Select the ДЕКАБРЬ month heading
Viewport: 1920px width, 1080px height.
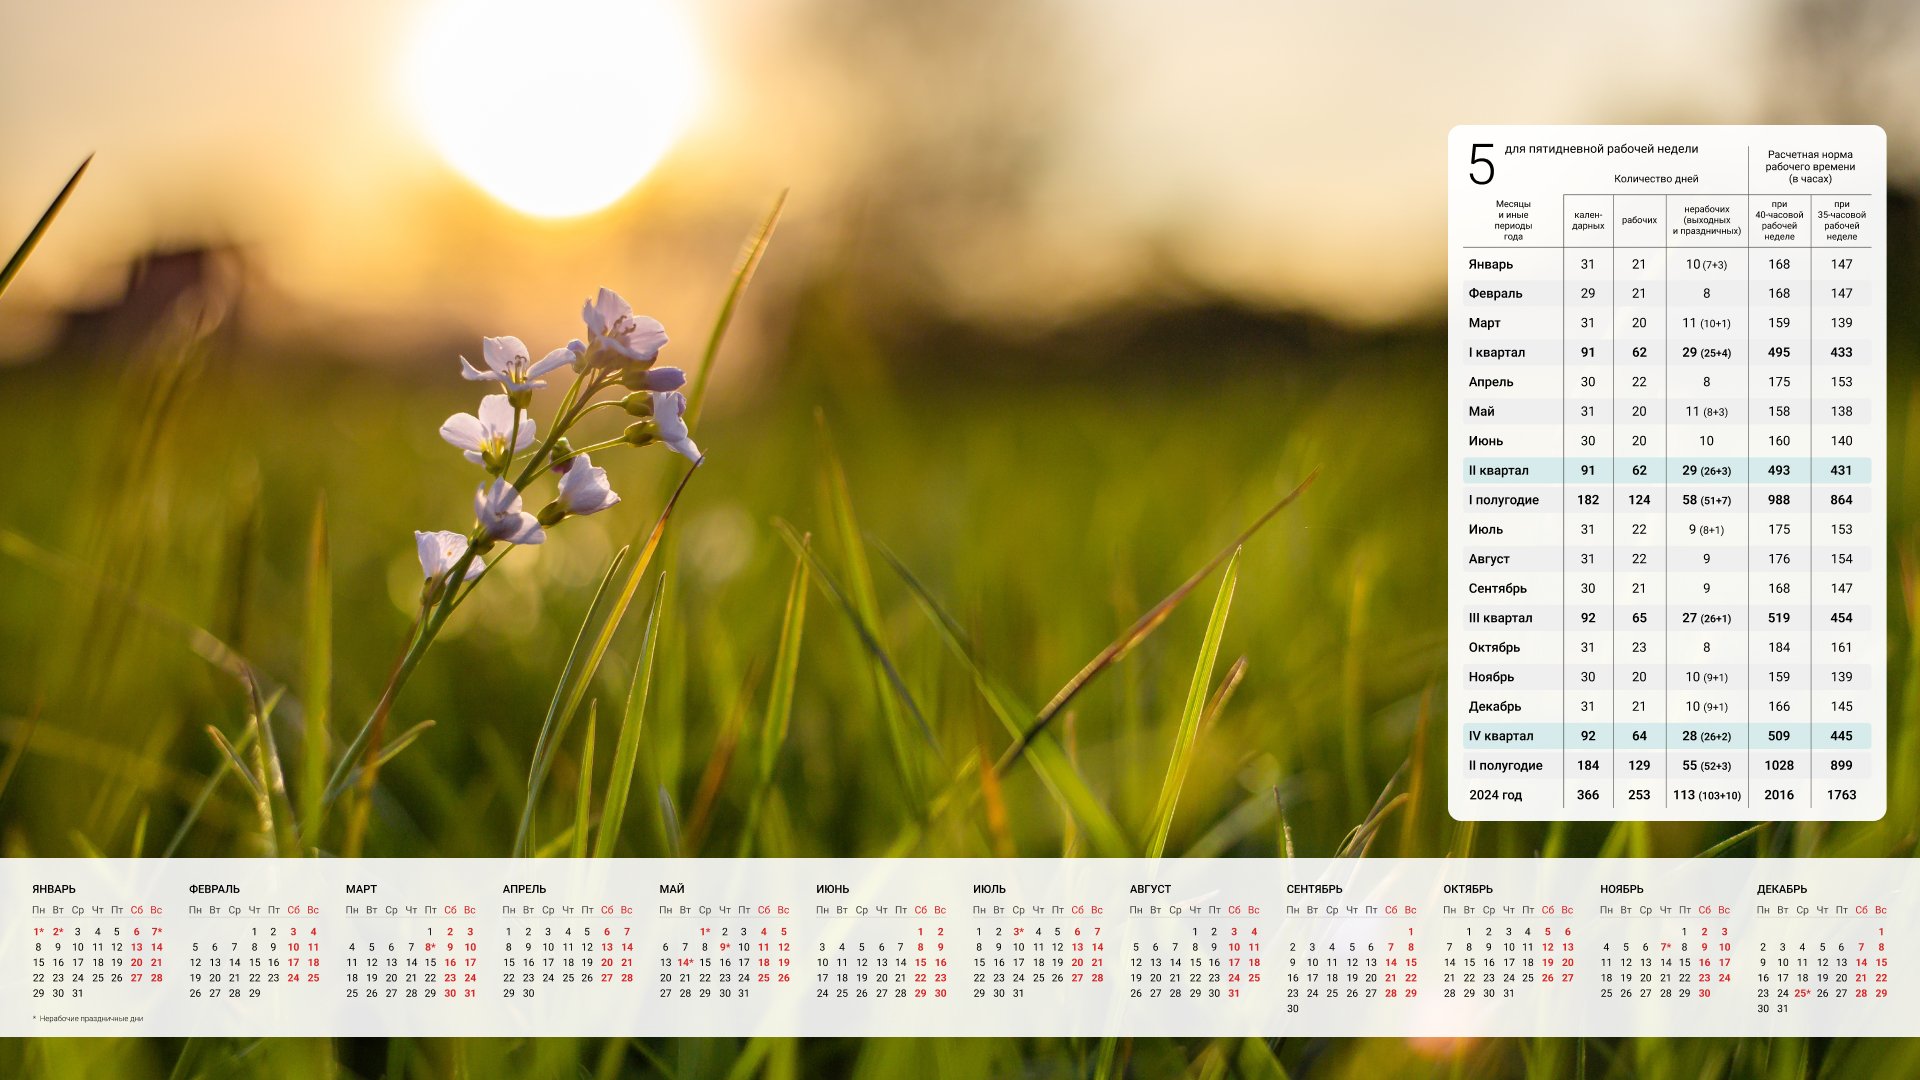pos(1782,889)
